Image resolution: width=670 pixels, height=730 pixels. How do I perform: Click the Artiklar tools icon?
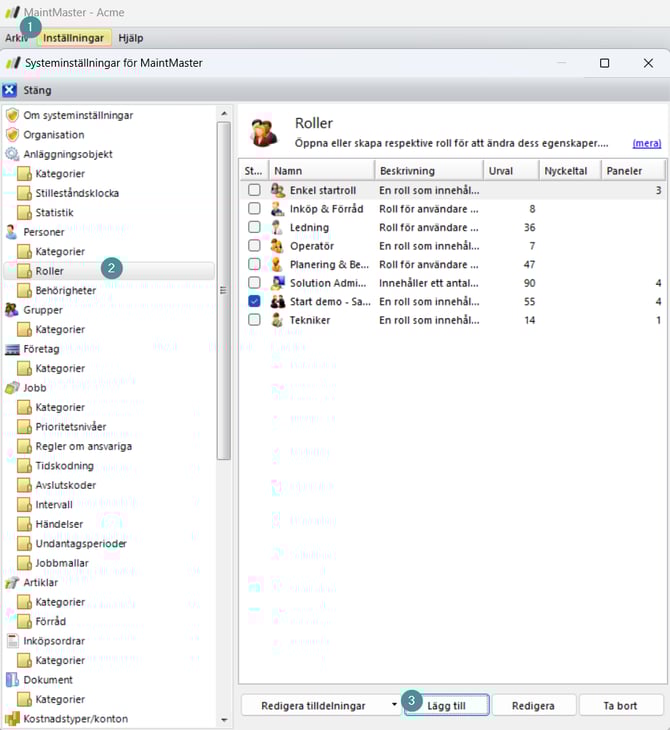12,582
